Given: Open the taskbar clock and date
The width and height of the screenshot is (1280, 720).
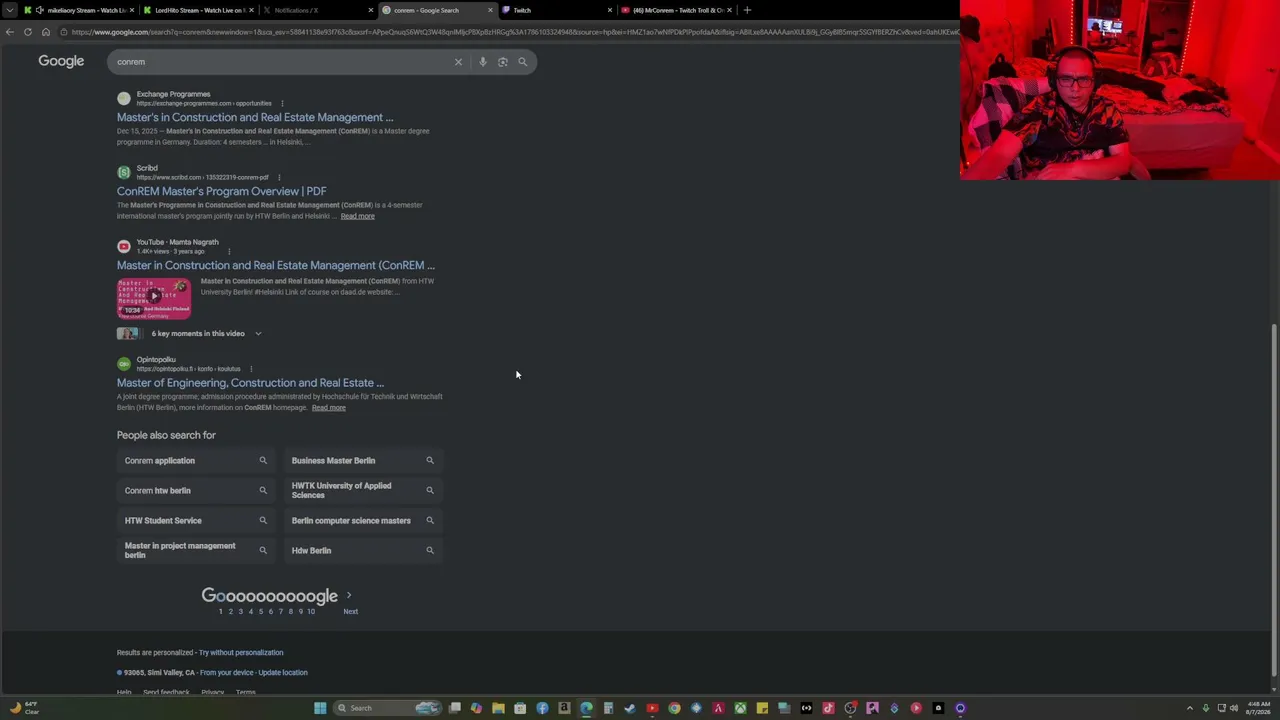Looking at the screenshot, I should [x=1258, y=708].
